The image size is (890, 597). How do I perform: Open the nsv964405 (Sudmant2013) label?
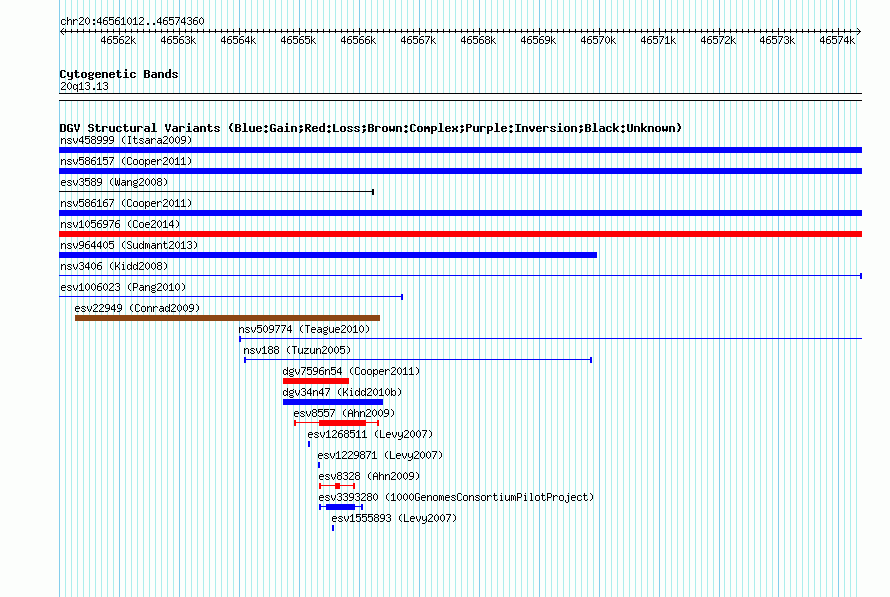coord(129,245)
